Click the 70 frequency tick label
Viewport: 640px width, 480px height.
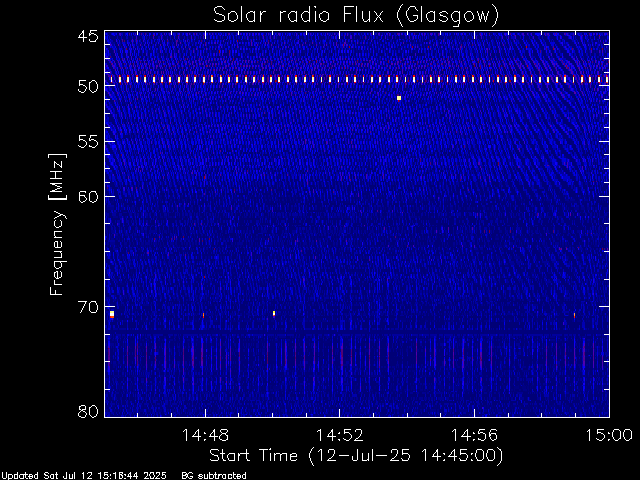(88, 307)
